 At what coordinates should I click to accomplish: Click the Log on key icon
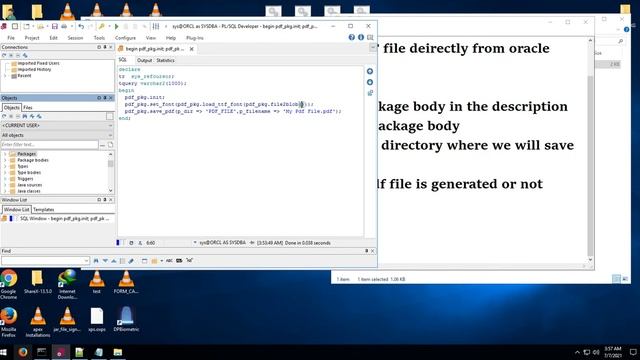pyautogui.click(x=102, y=27)
